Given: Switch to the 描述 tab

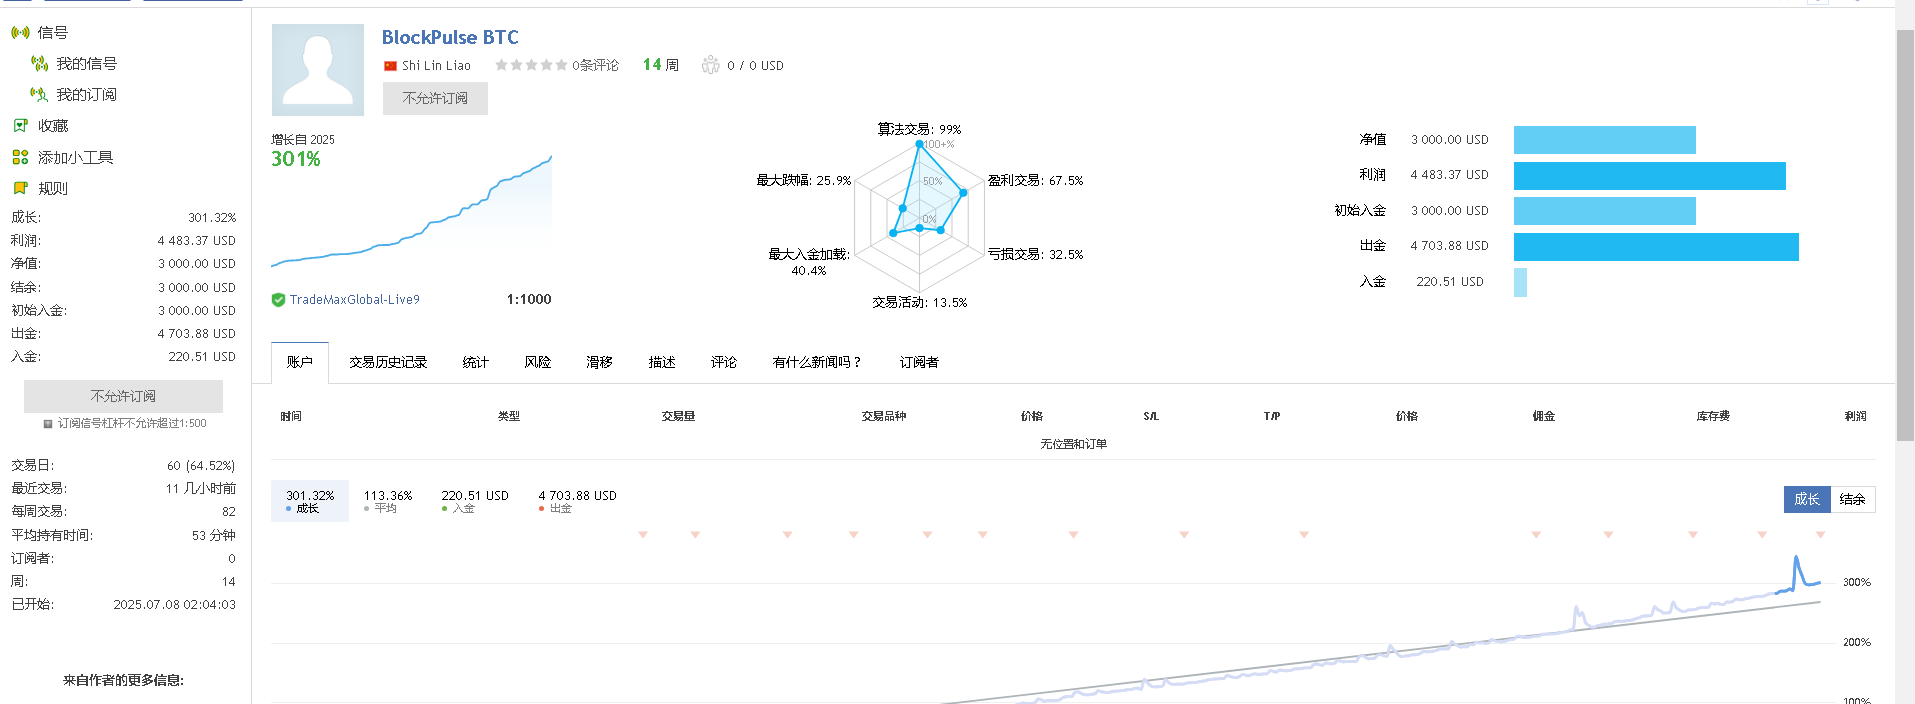Looking at the screenshot, I should 661,362.
